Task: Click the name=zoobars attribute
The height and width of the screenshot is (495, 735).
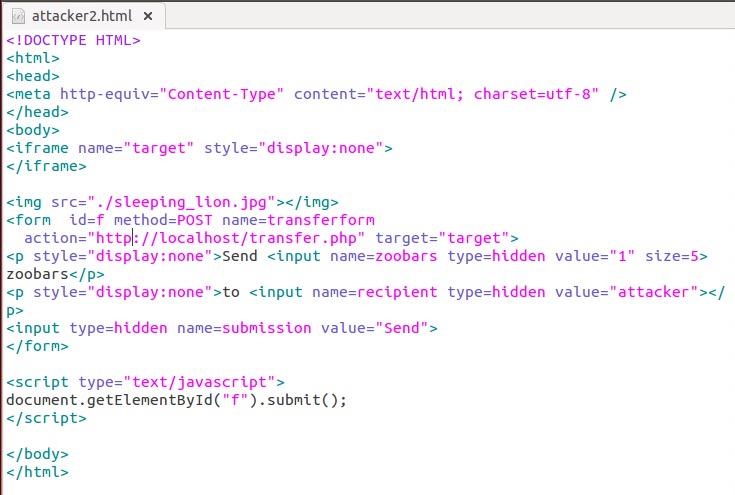Action: click(383, 256)
